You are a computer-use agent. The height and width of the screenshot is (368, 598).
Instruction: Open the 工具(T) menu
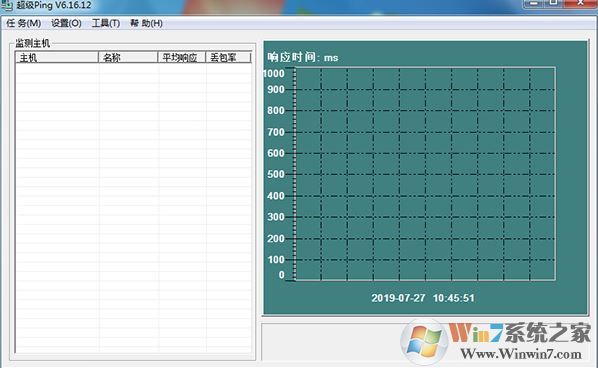coord(106,24)
